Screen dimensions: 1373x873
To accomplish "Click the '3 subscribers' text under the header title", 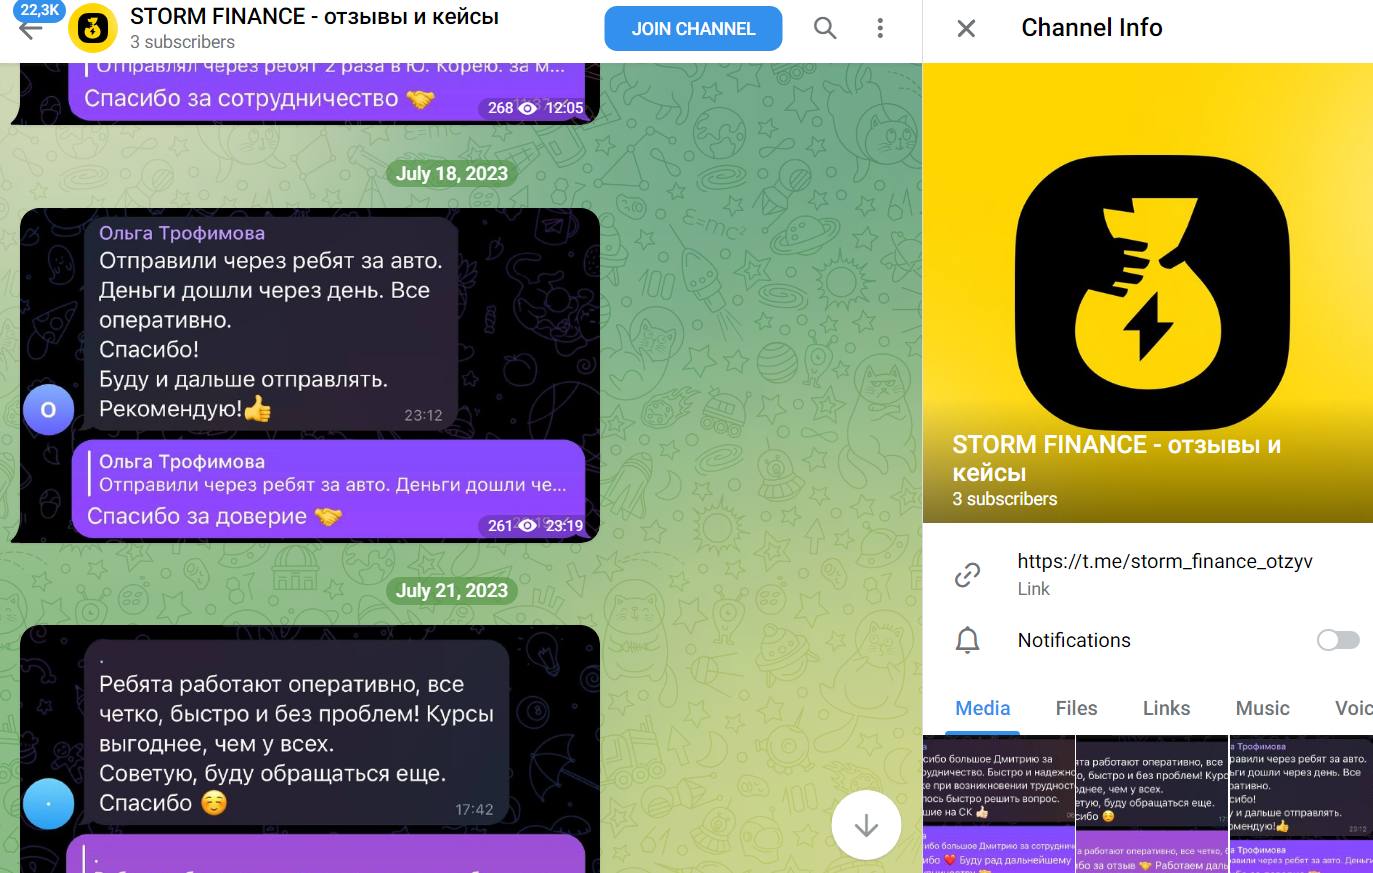I will click(x=182, y=42).
